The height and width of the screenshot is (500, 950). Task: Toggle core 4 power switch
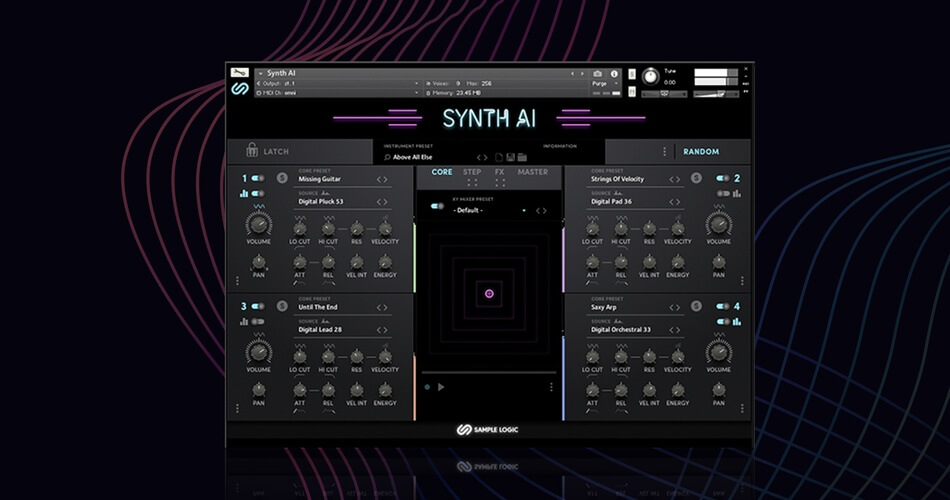click(x=723, y=306)
